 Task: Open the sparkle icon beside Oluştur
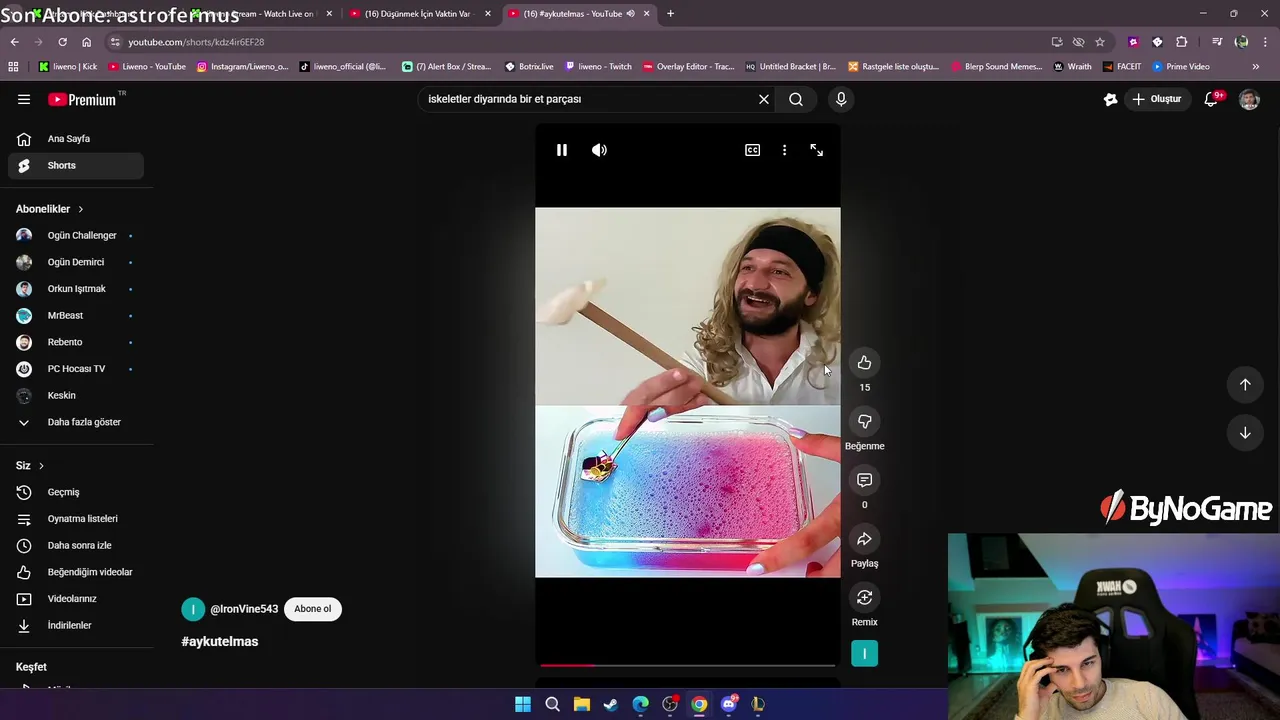coord(1110,99)
